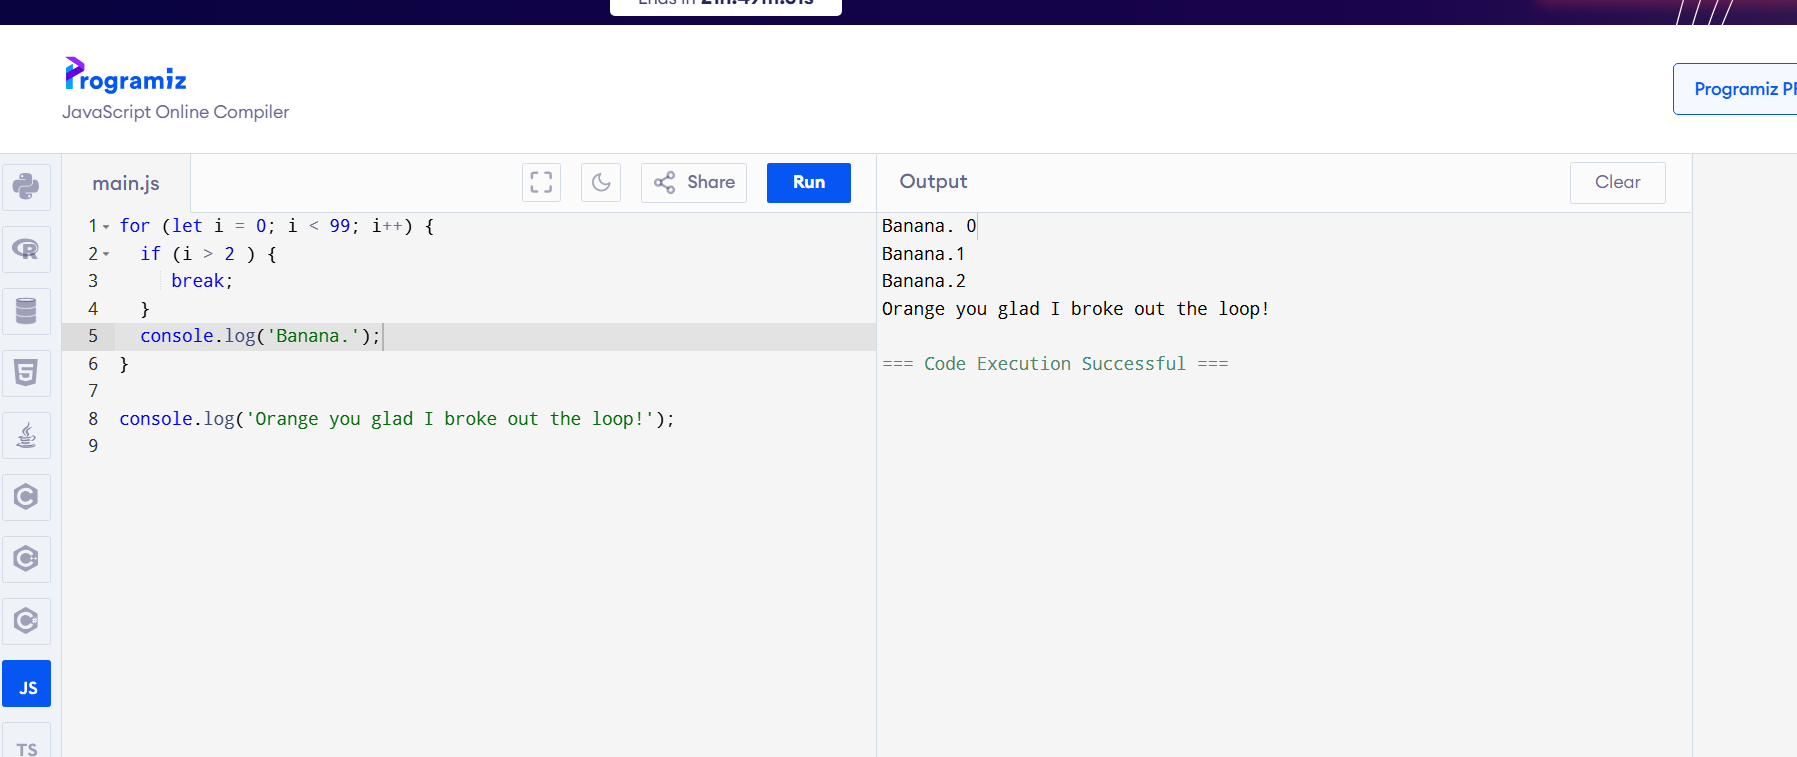Screen dimensions: 1797x757
Task: Place cursor on empty line 7
Action: click(x=400, y=391)
